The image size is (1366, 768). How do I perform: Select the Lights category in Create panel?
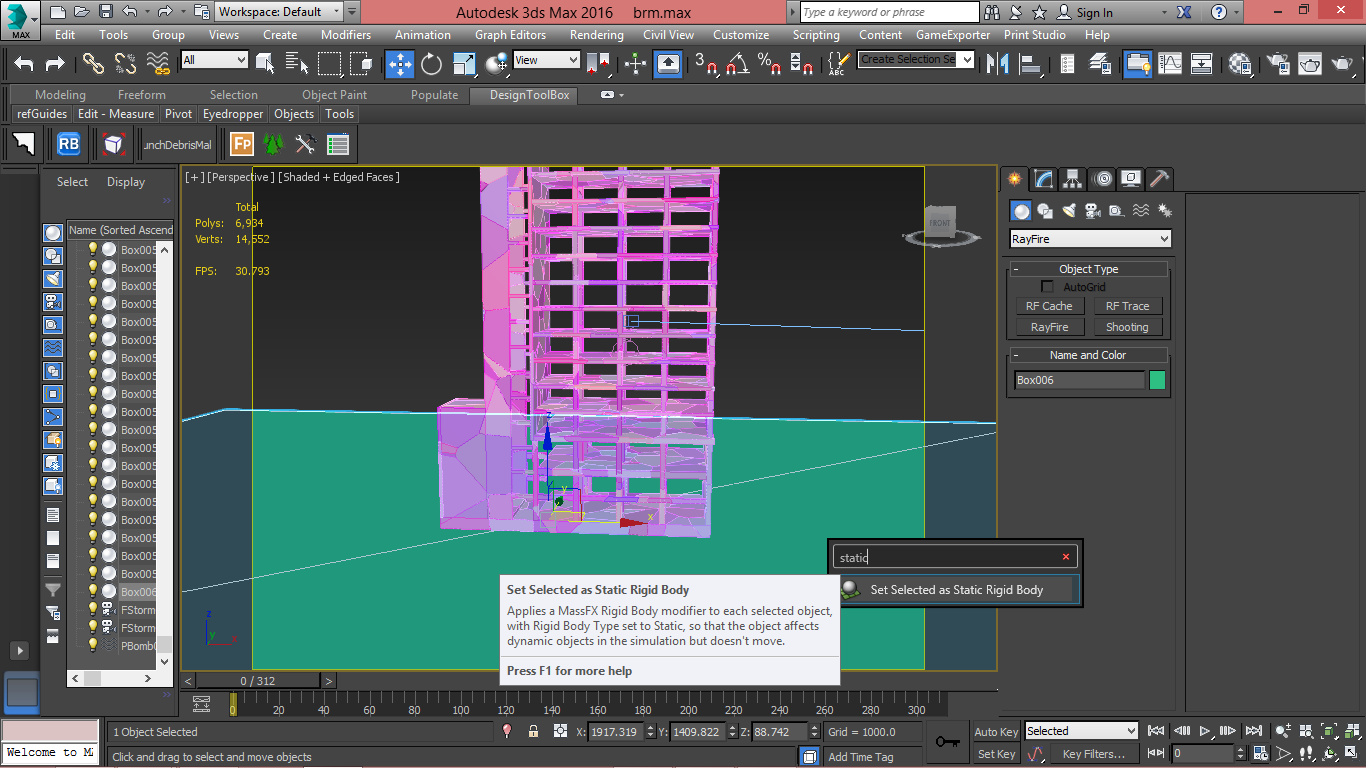point(1069,211)
